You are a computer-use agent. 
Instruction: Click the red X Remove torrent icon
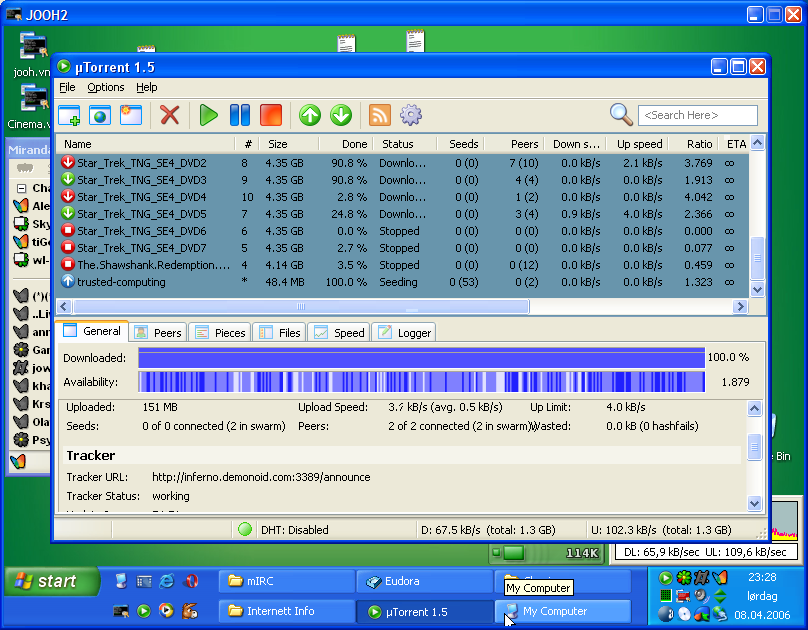tap(170, 115)
